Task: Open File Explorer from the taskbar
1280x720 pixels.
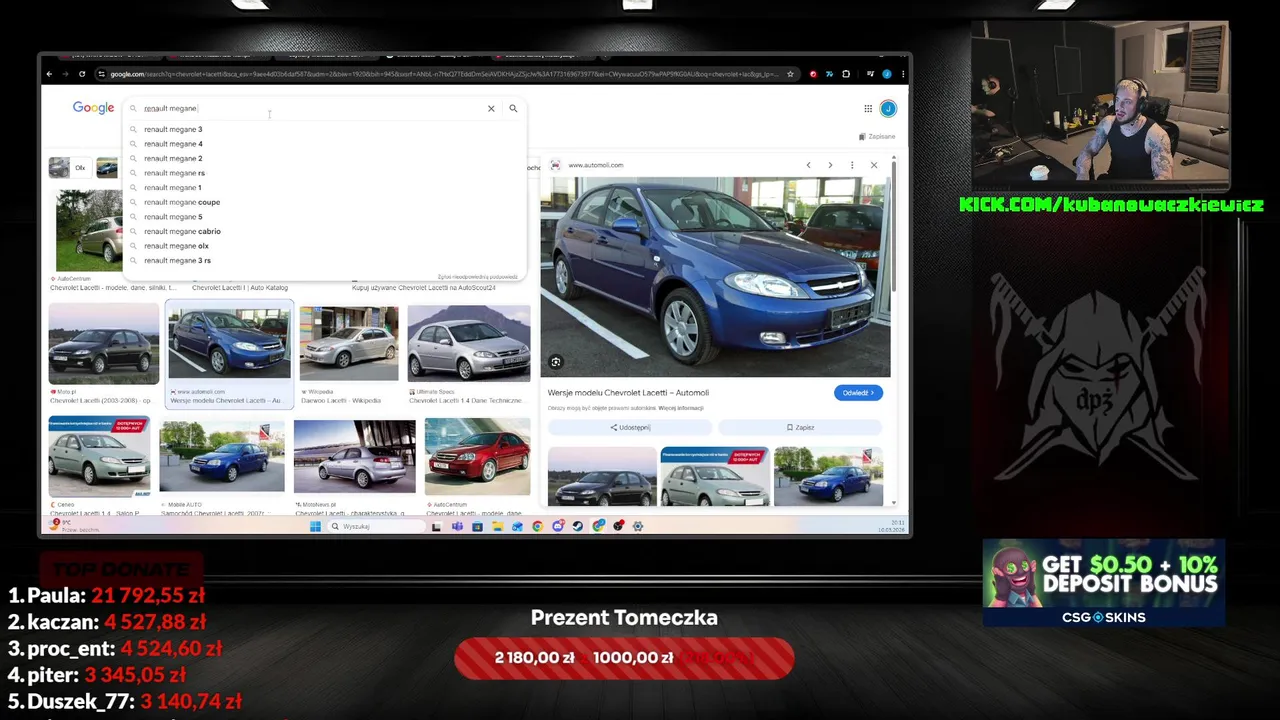Action: pyautogui.click(x=497, y=526)
